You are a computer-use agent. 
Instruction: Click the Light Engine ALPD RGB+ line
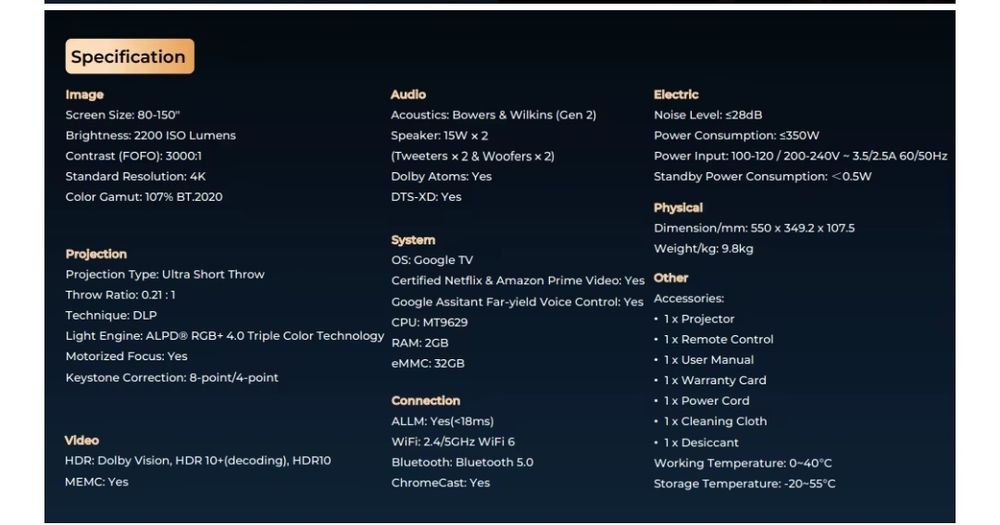pyautogui.click(x=224, y=336)
